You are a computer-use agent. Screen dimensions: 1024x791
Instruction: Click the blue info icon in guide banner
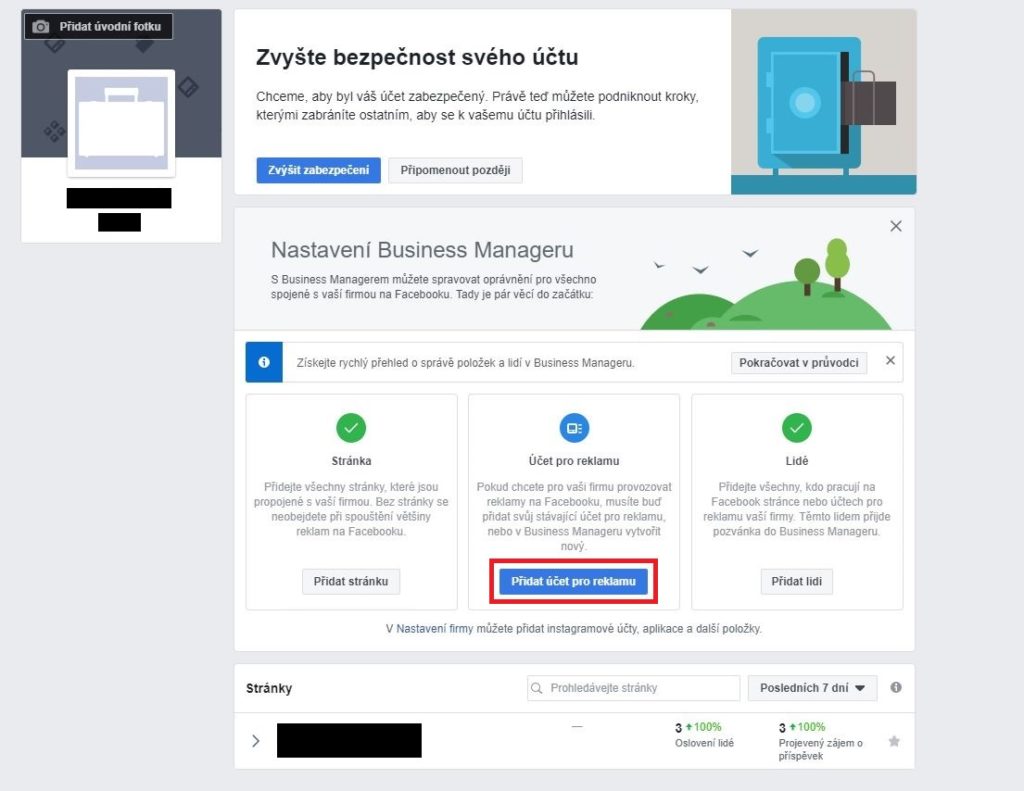[264, 362]
